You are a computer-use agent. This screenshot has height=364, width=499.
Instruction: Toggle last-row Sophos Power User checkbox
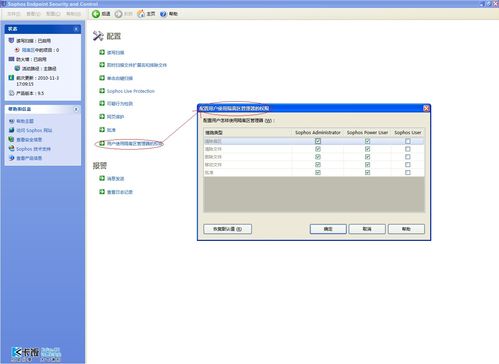[367, 172]
